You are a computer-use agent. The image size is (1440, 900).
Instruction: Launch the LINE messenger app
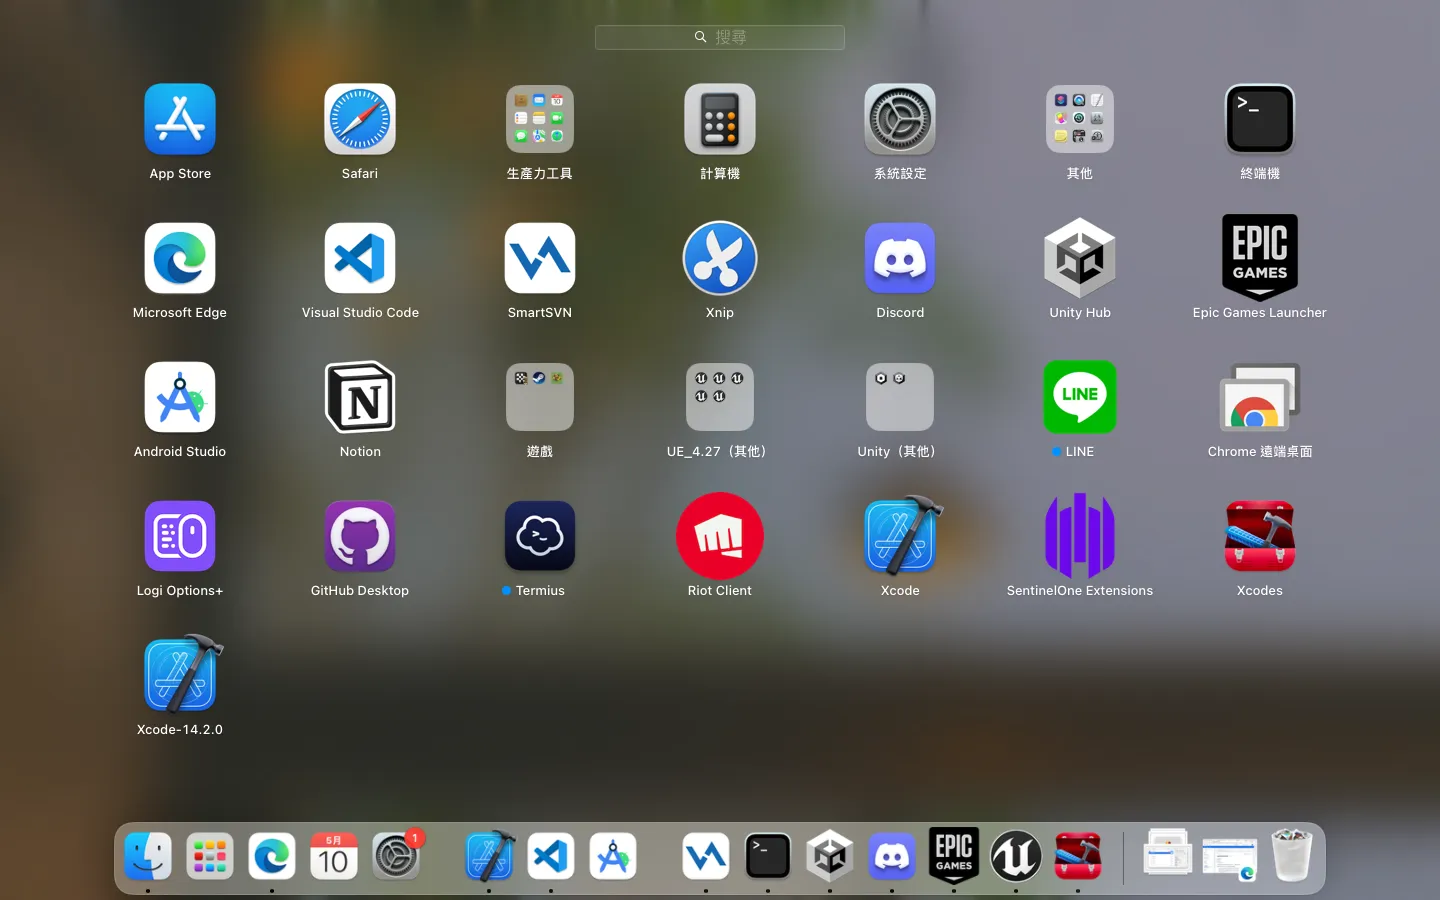coord(1080,397)
